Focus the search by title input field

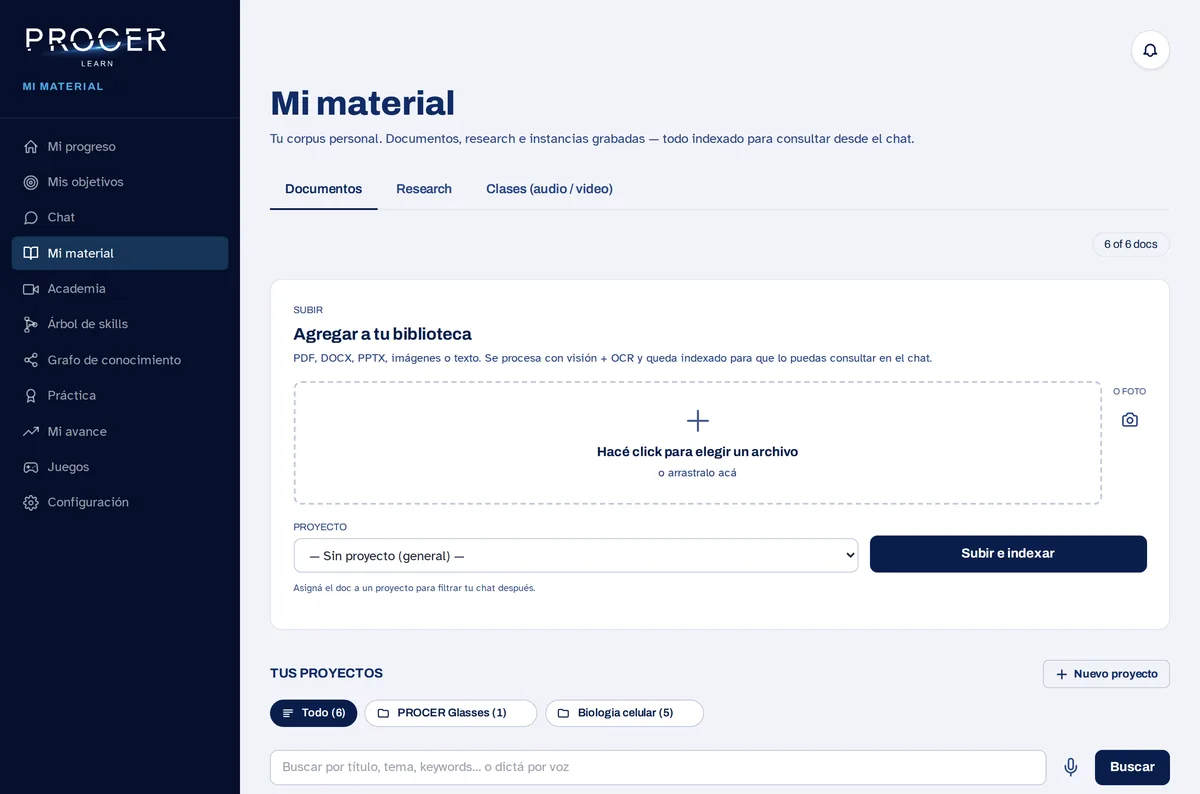[658, 767]
